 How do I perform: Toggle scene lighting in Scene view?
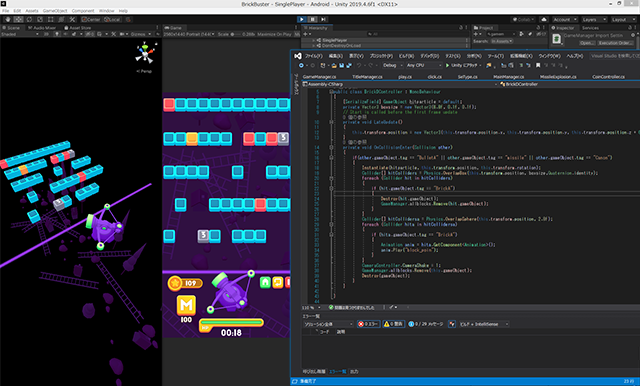click(x=57, y=34)
